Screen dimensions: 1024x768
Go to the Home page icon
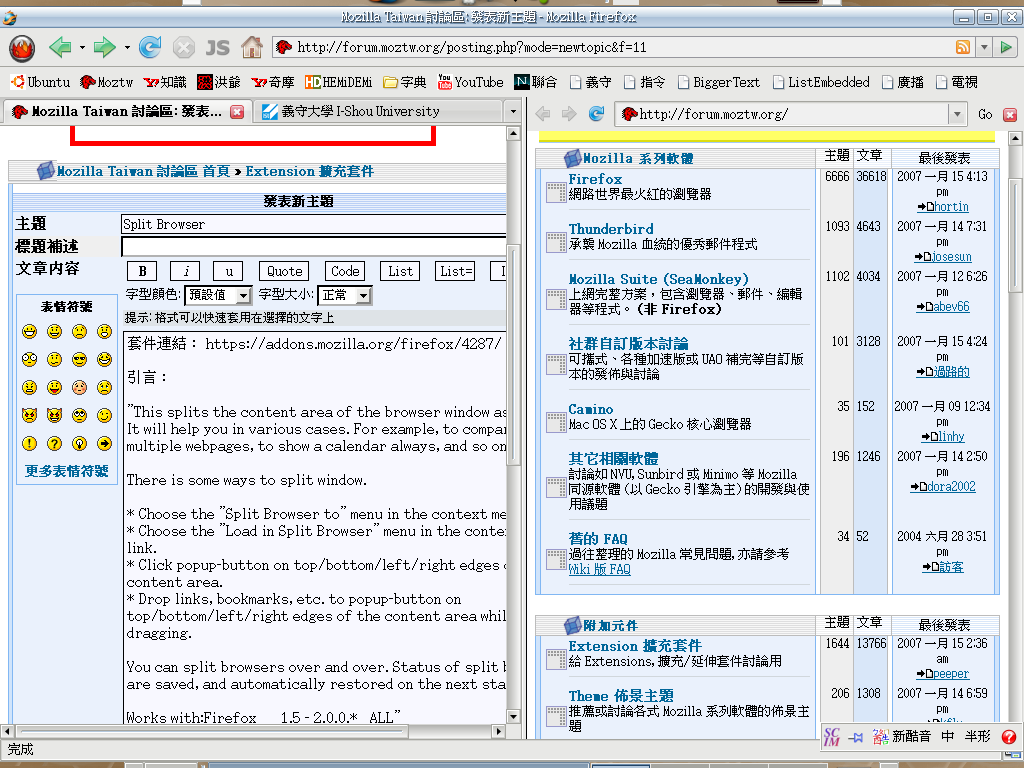click(x=252, y=47)
